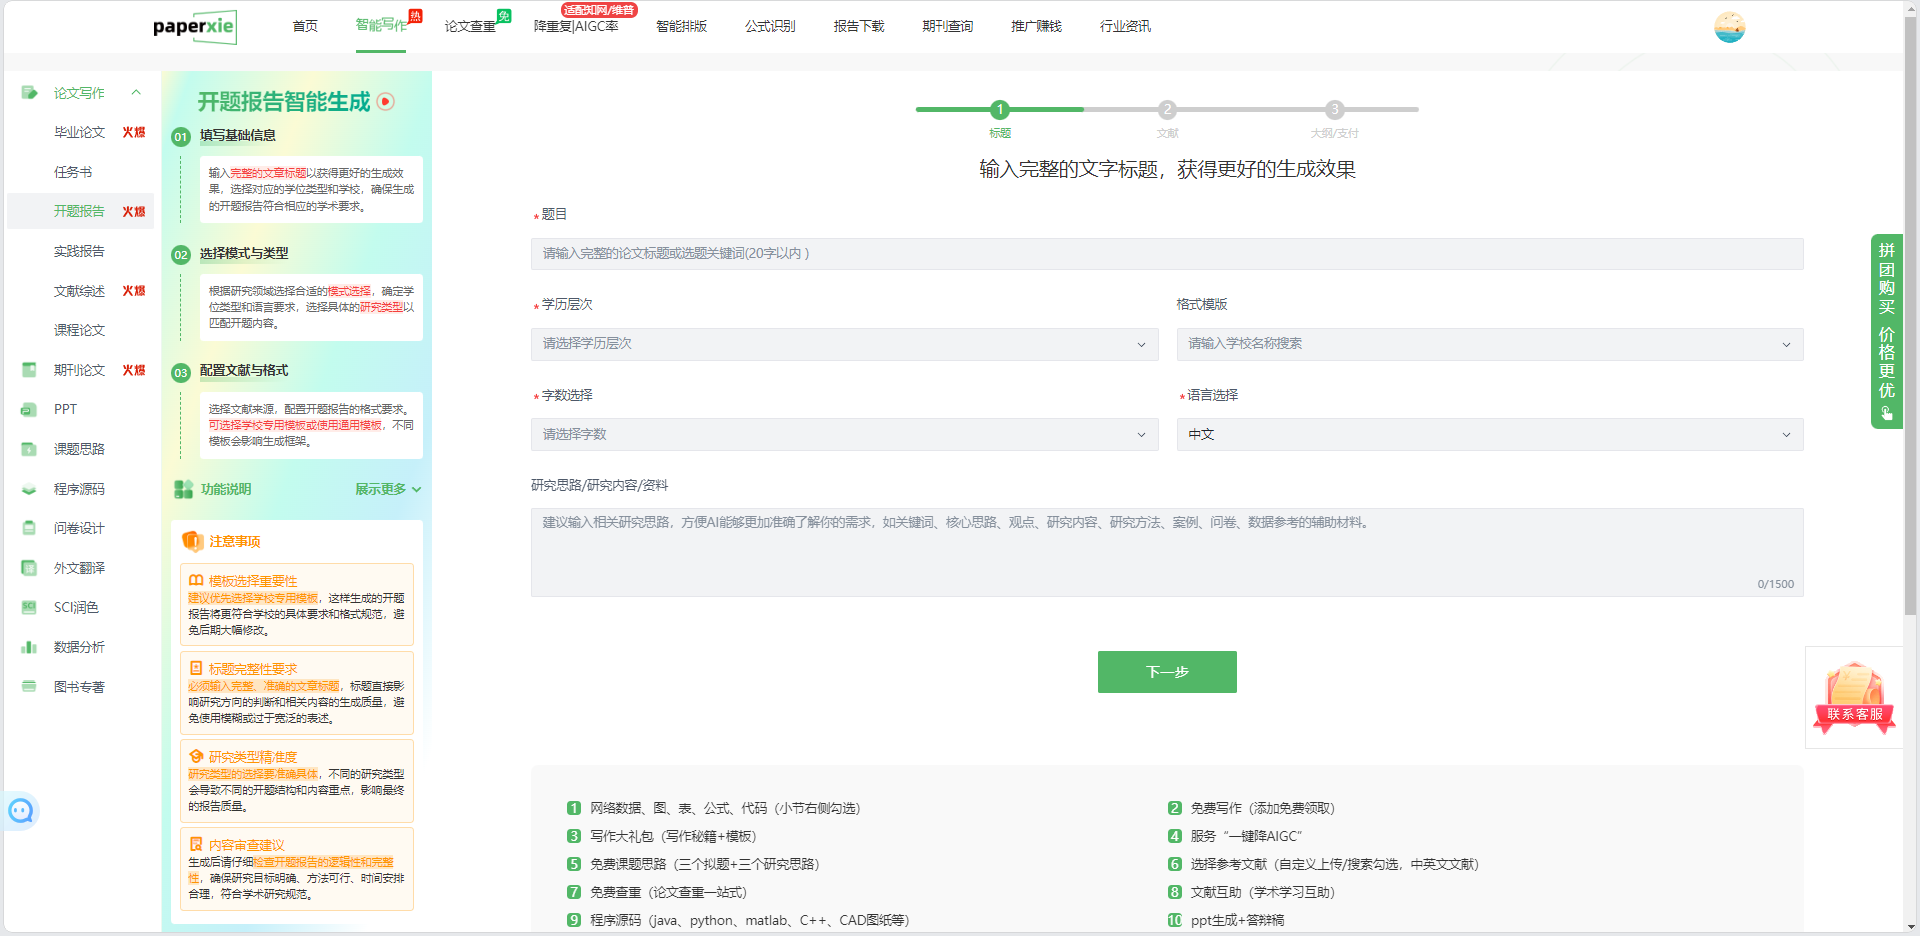Collapse the 论文写作 sidebar section

pos(136,93)
